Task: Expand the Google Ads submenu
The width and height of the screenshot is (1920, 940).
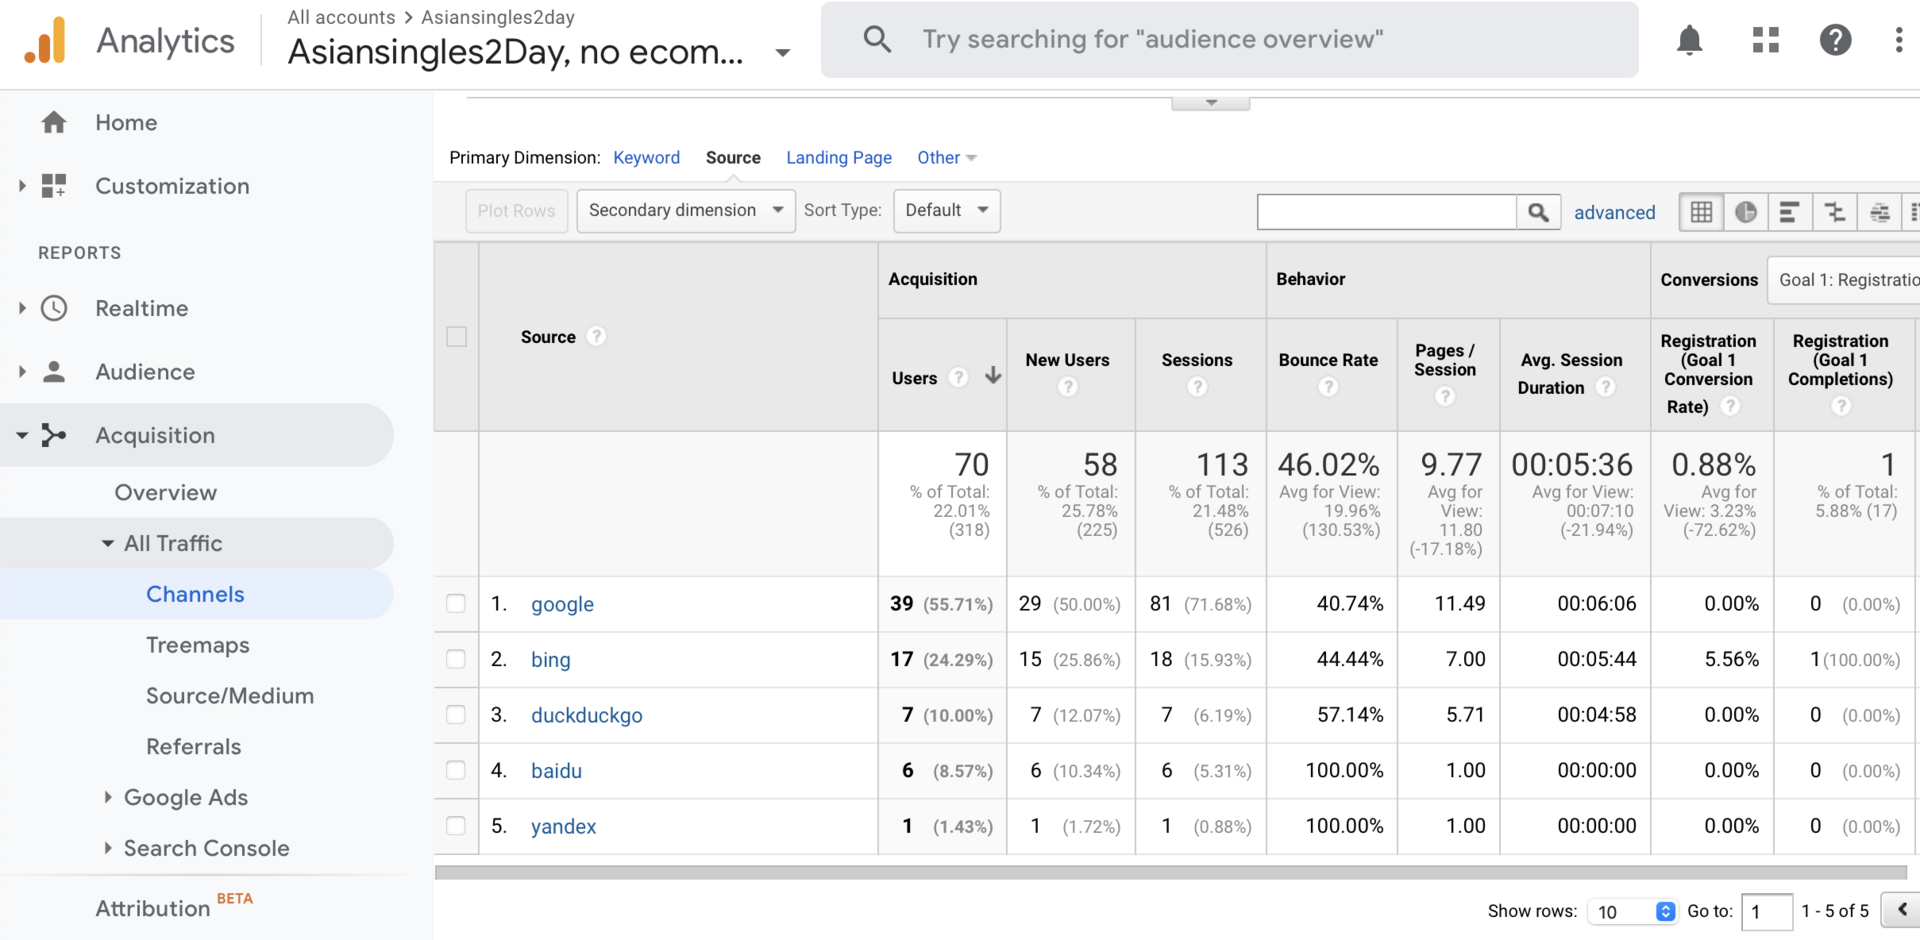Action: (107, 797)
